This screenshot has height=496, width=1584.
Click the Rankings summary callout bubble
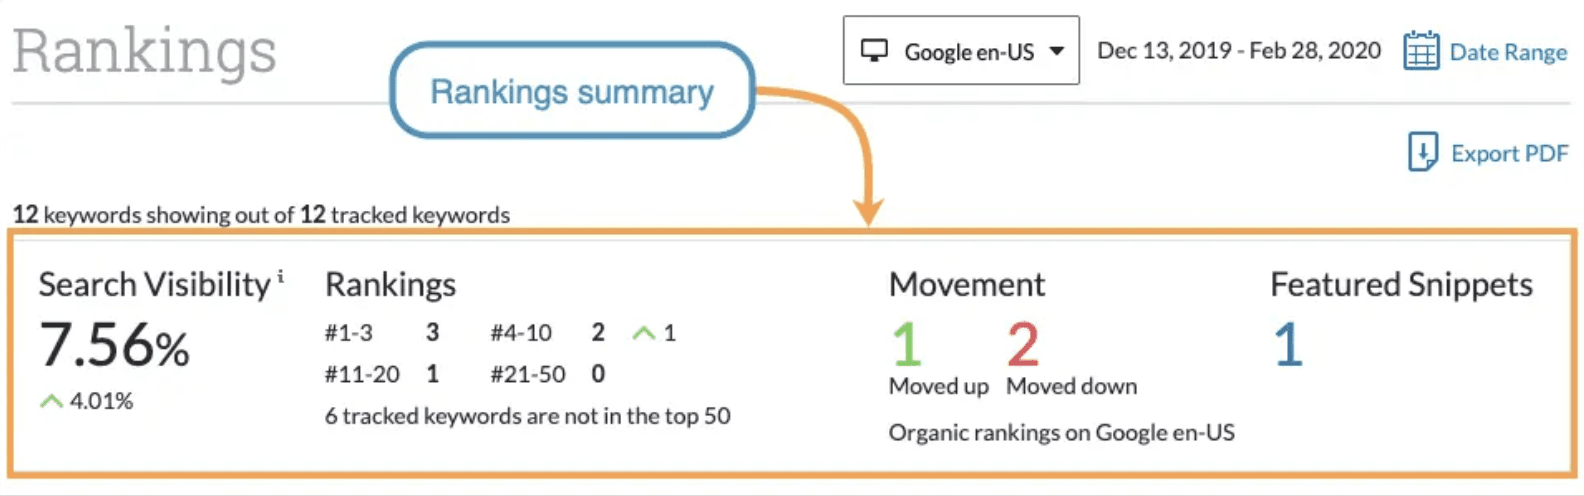point(572,91)
